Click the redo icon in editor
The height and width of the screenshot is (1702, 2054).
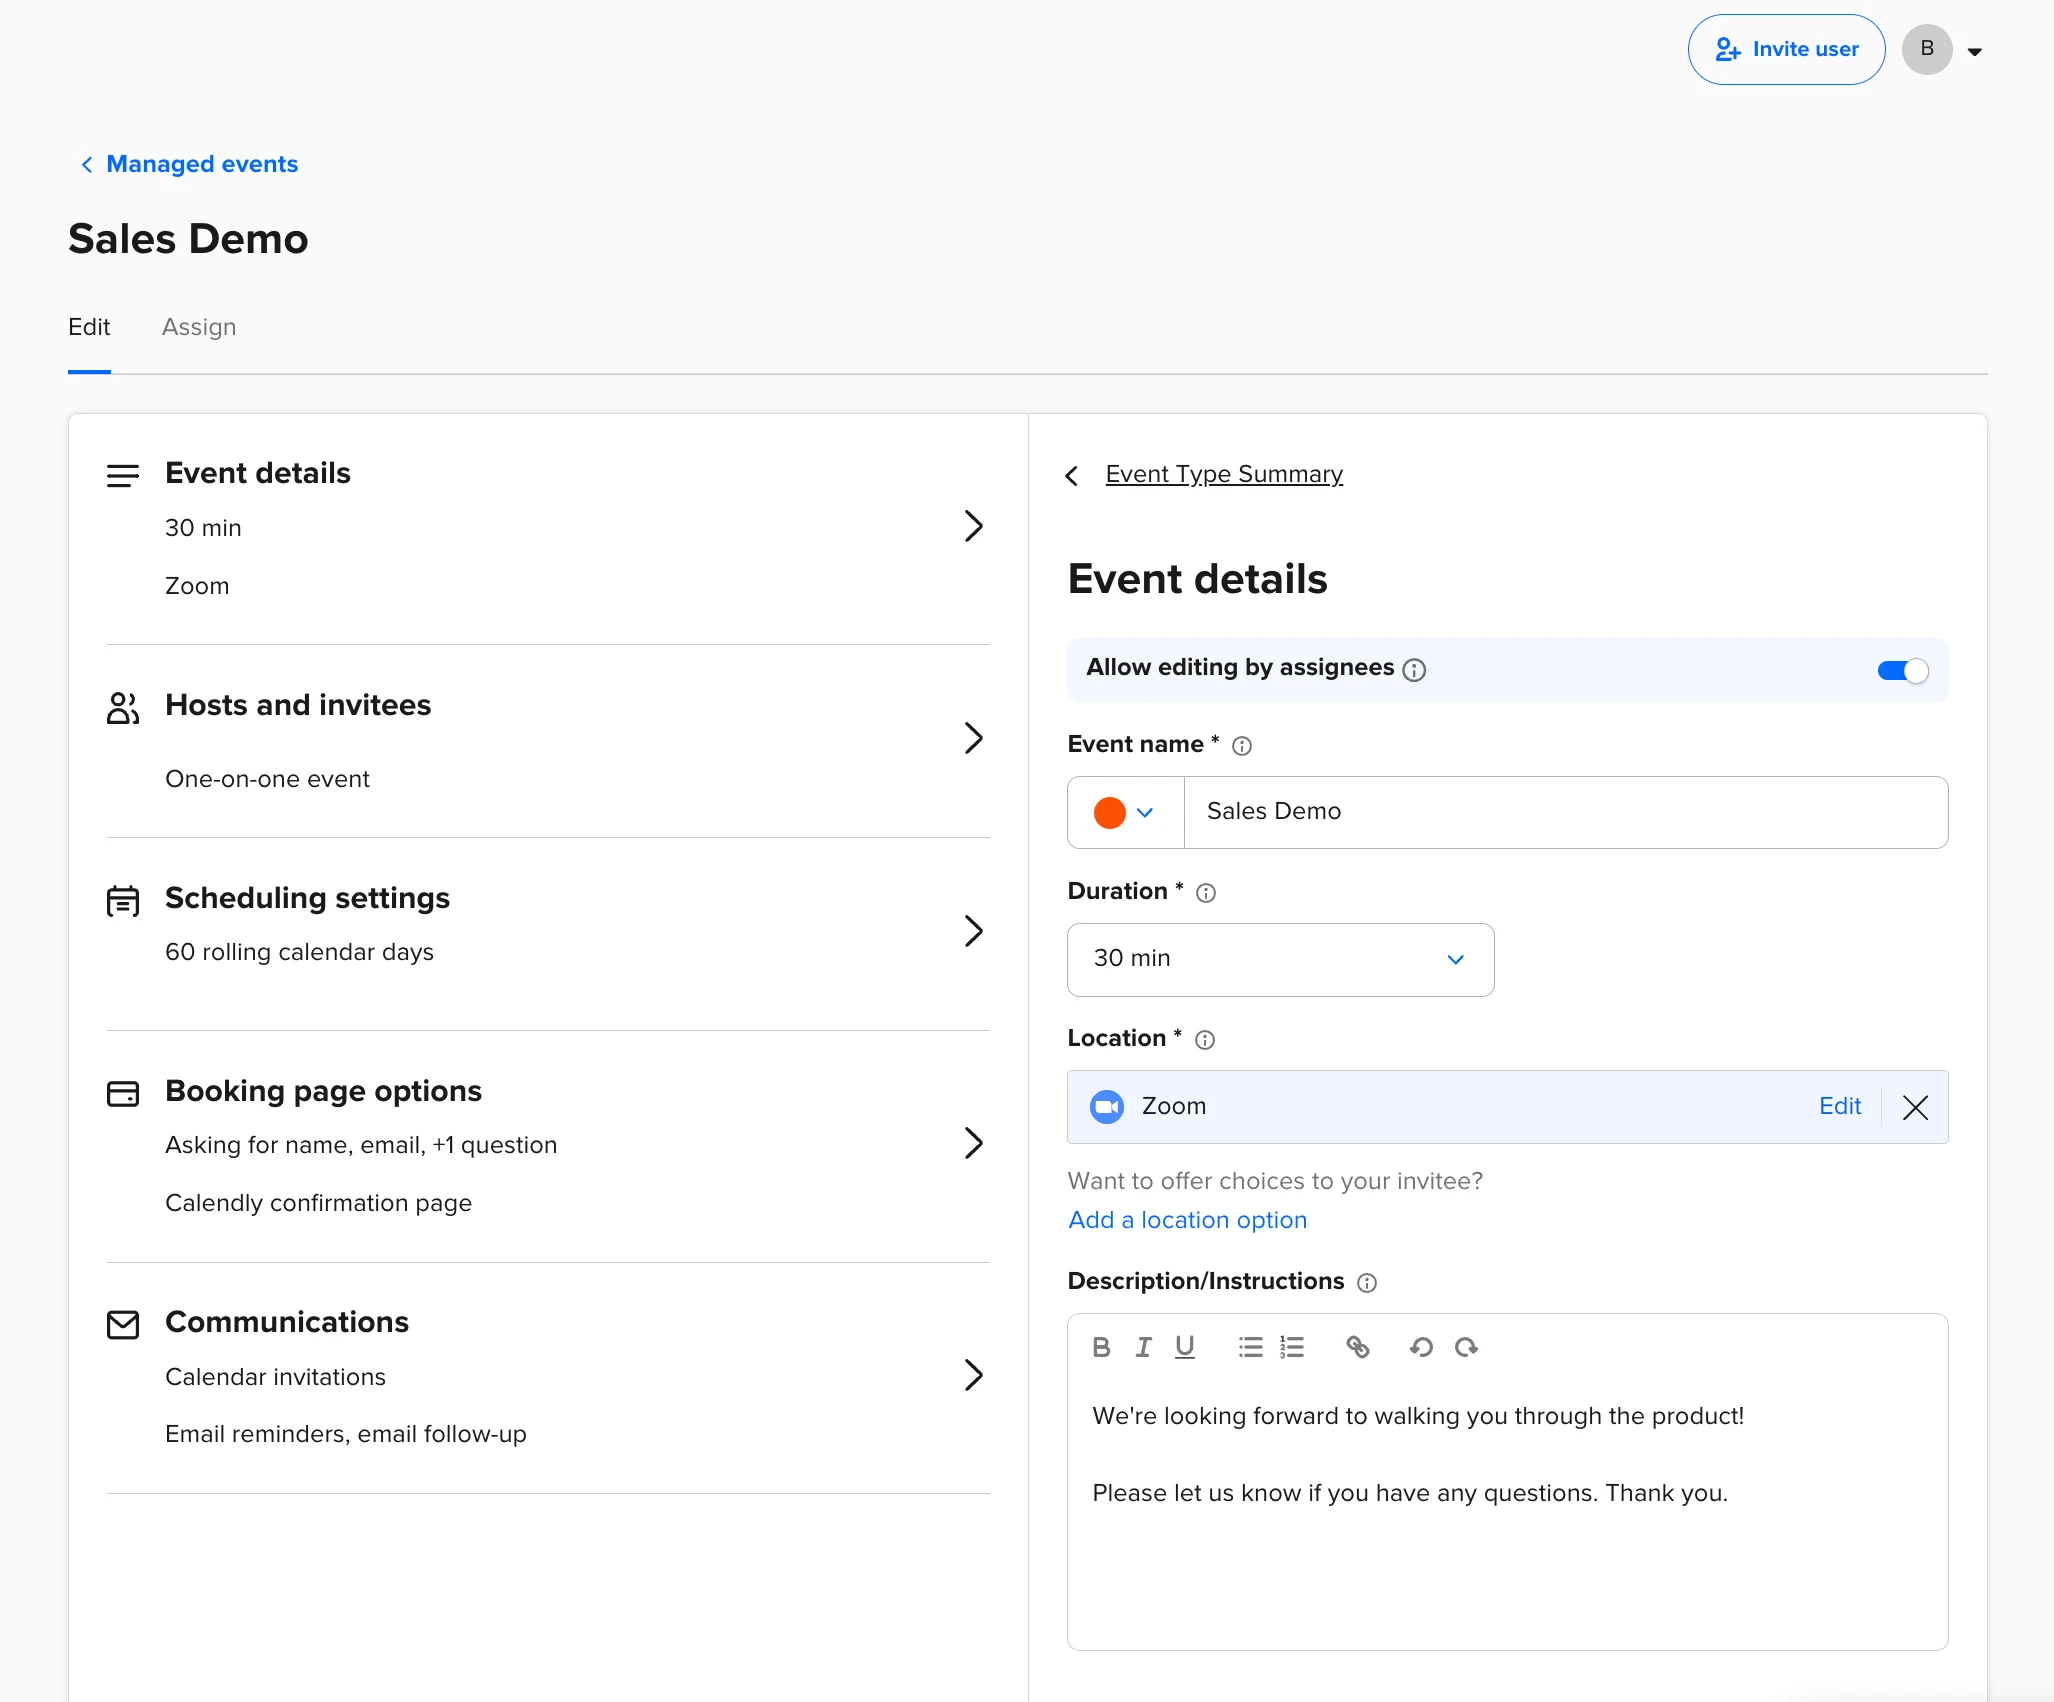click(1466, 1347)
